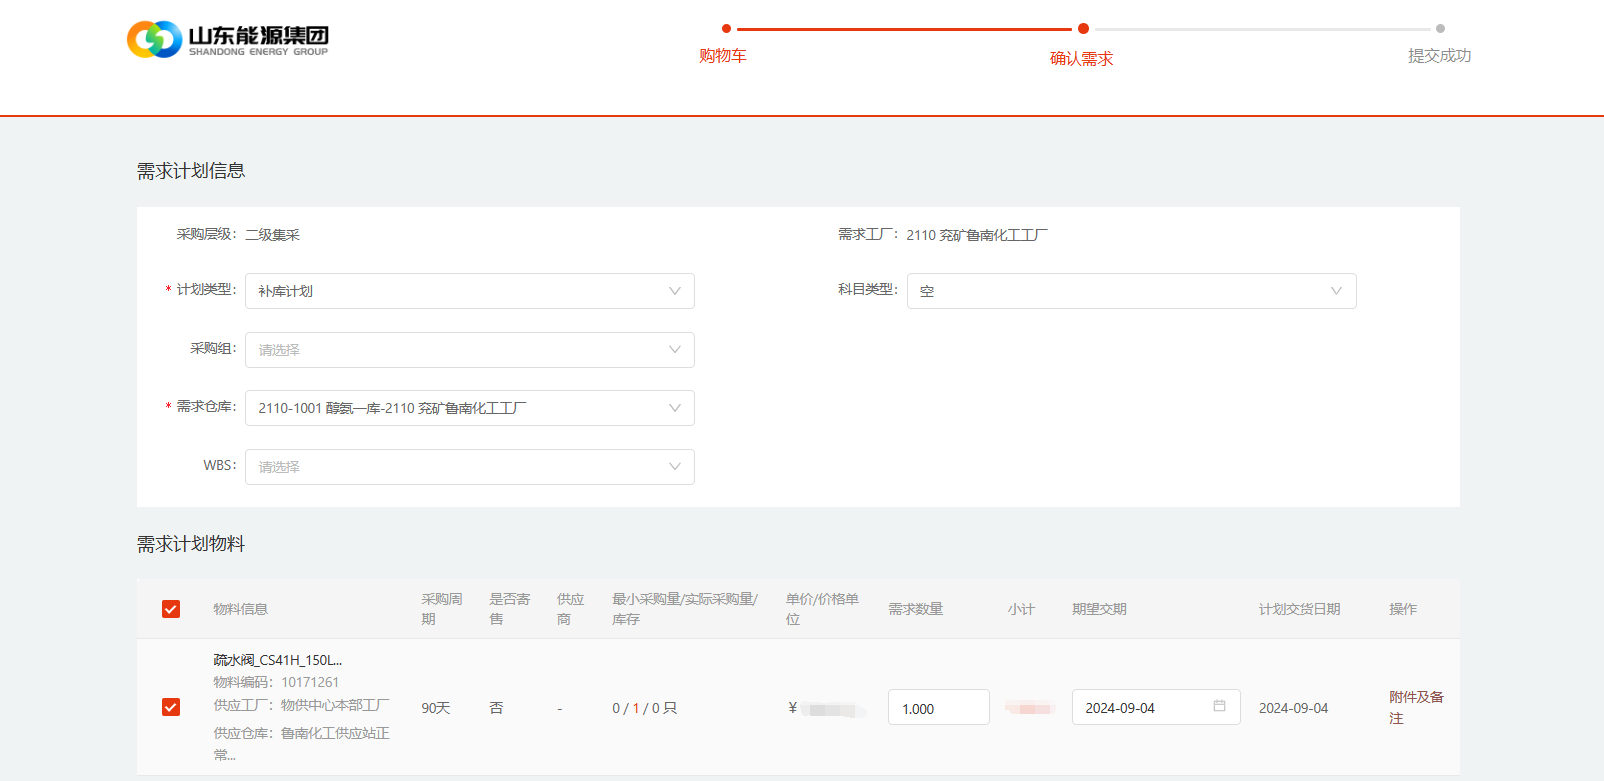The image size is (1604, 781).
Task: Open 附件及备注 for the material row
Action: pyautogui.click(x=1415, y=707)
